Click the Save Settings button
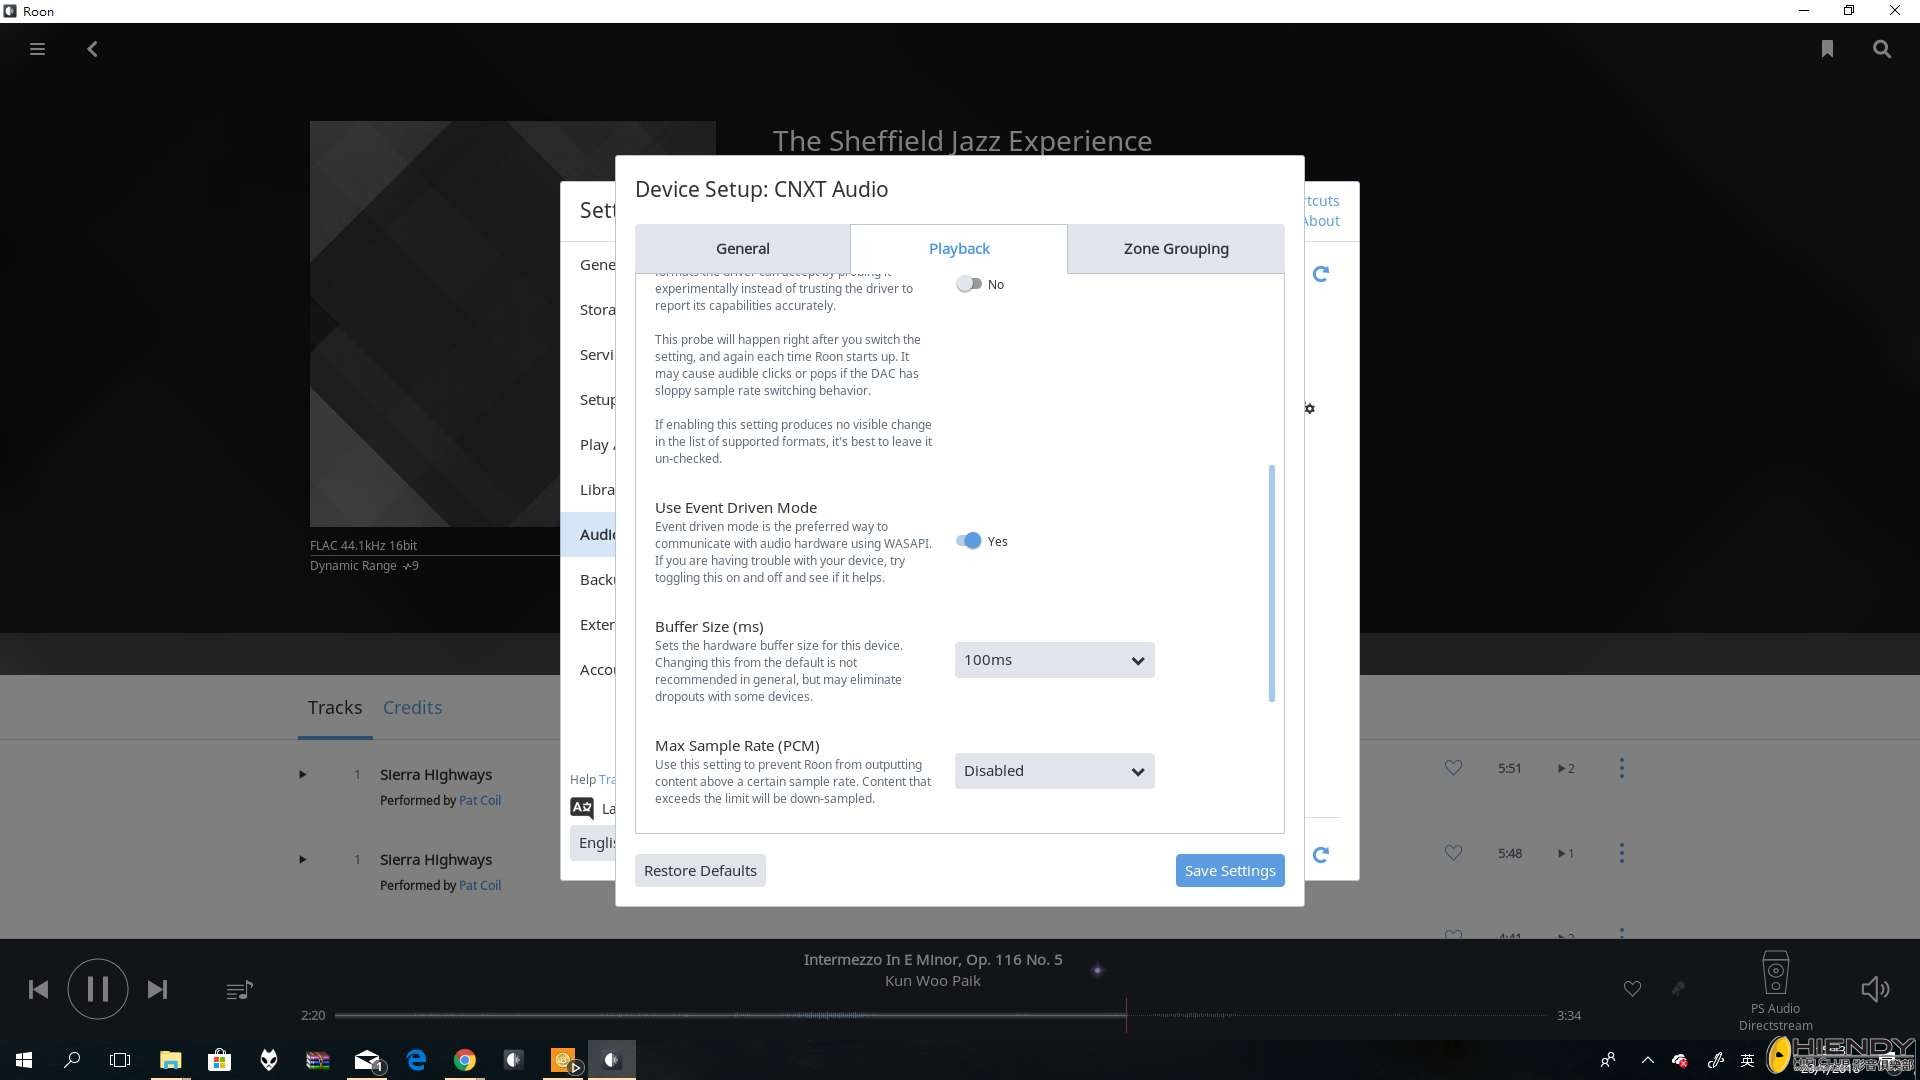1920x1080 pixels. 1230,870
